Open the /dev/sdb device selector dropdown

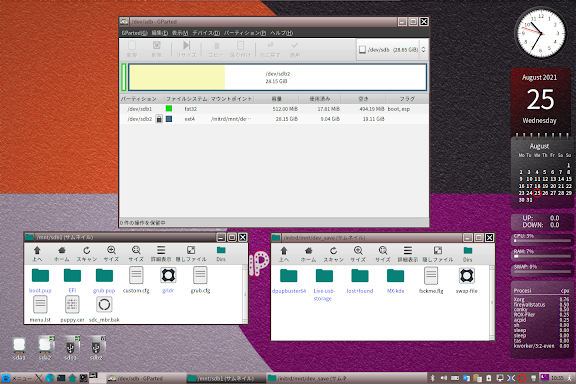coord(392,49)
